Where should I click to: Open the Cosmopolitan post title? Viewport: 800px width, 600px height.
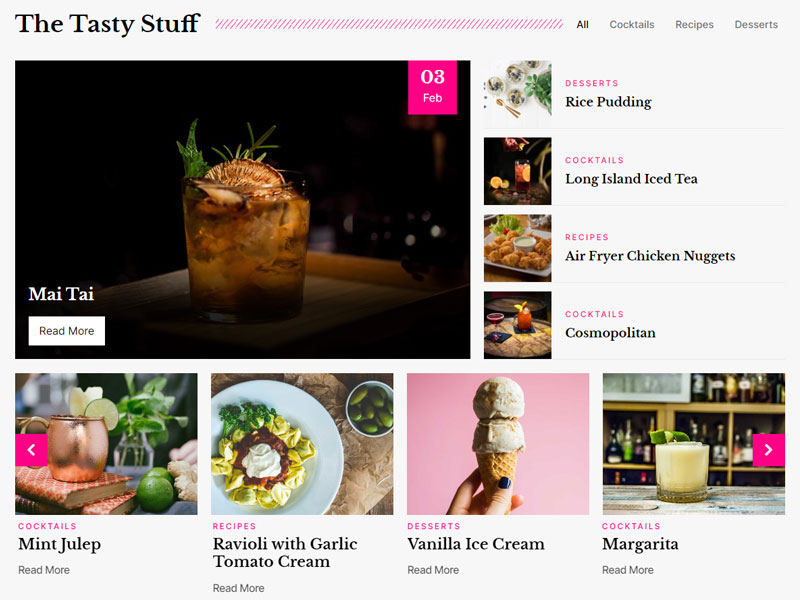point(610,333)
